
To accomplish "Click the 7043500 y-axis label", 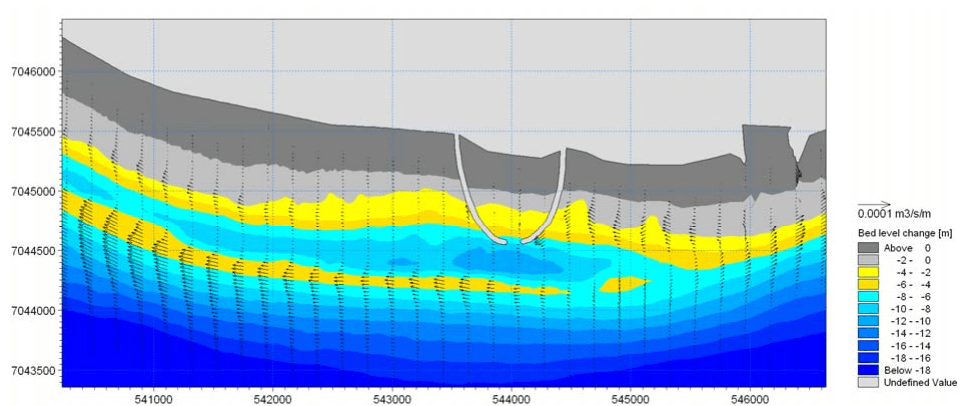I will [x=33, y=370].
